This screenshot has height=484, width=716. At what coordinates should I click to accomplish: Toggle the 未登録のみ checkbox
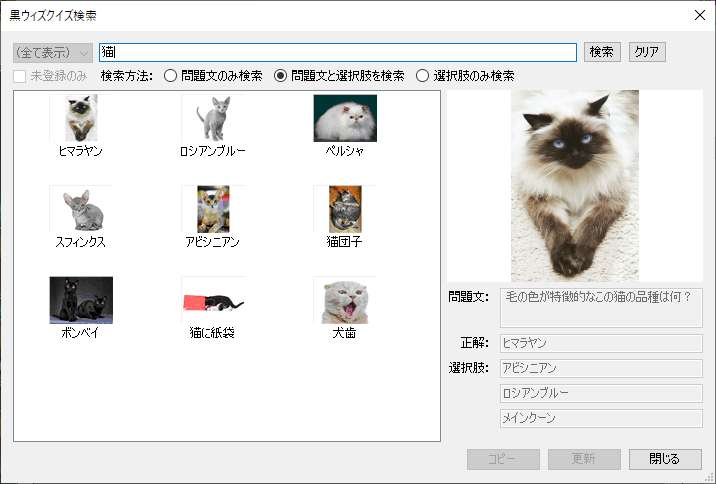tap(21, 75)
